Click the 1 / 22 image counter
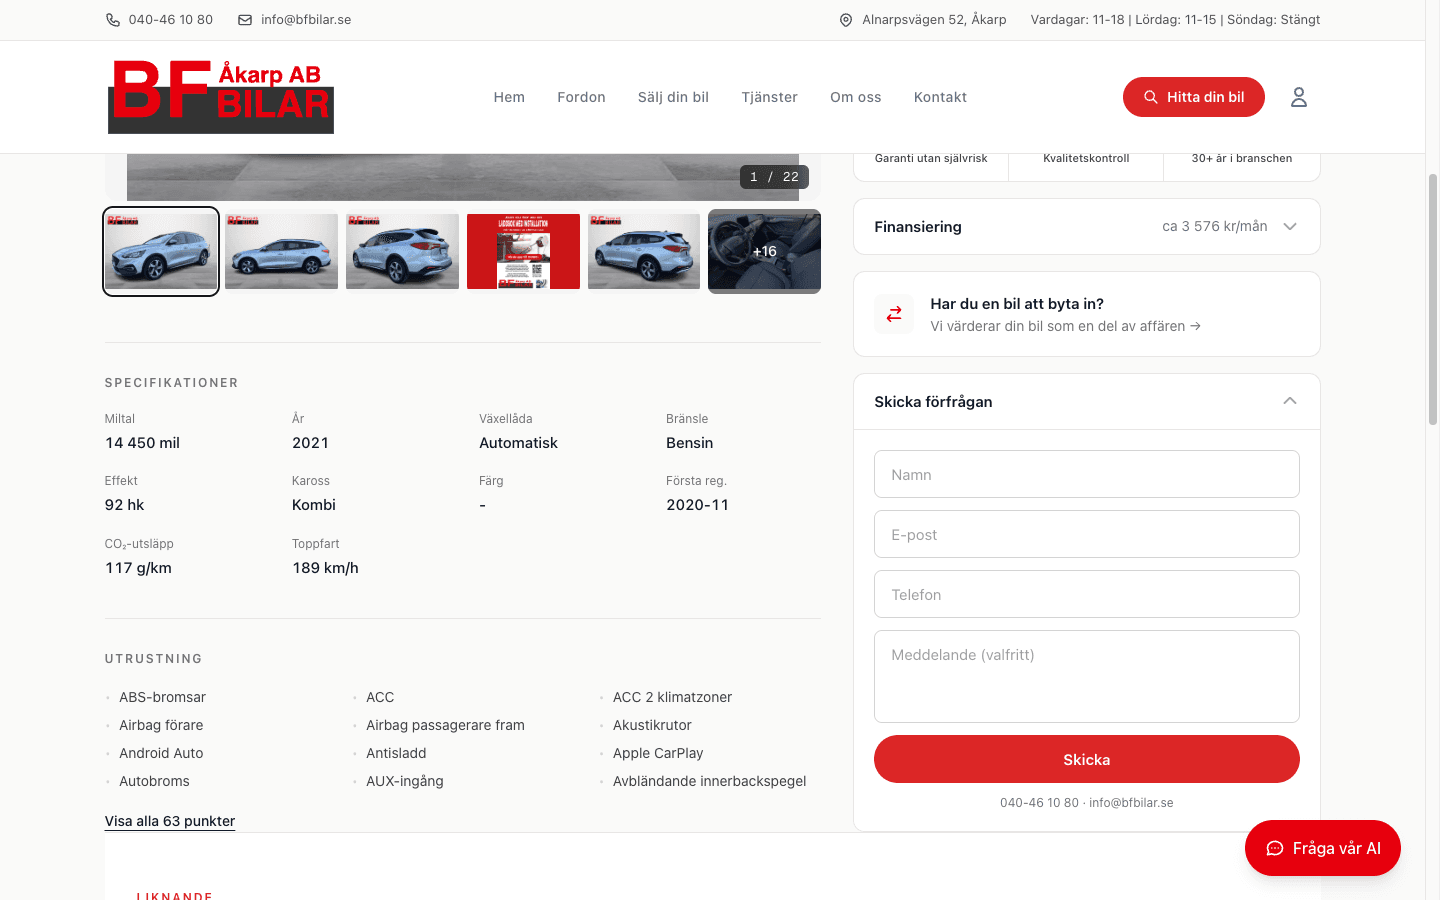 [x=774, y=177]
